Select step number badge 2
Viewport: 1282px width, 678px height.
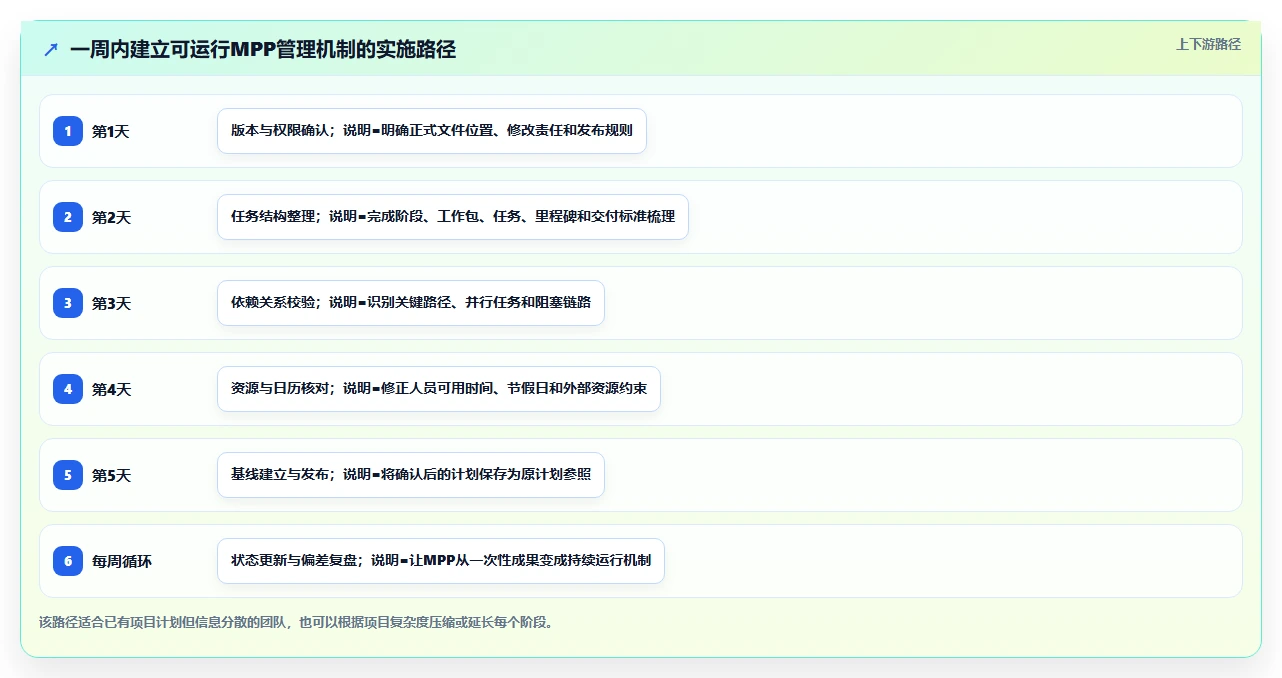click(68, 217)
